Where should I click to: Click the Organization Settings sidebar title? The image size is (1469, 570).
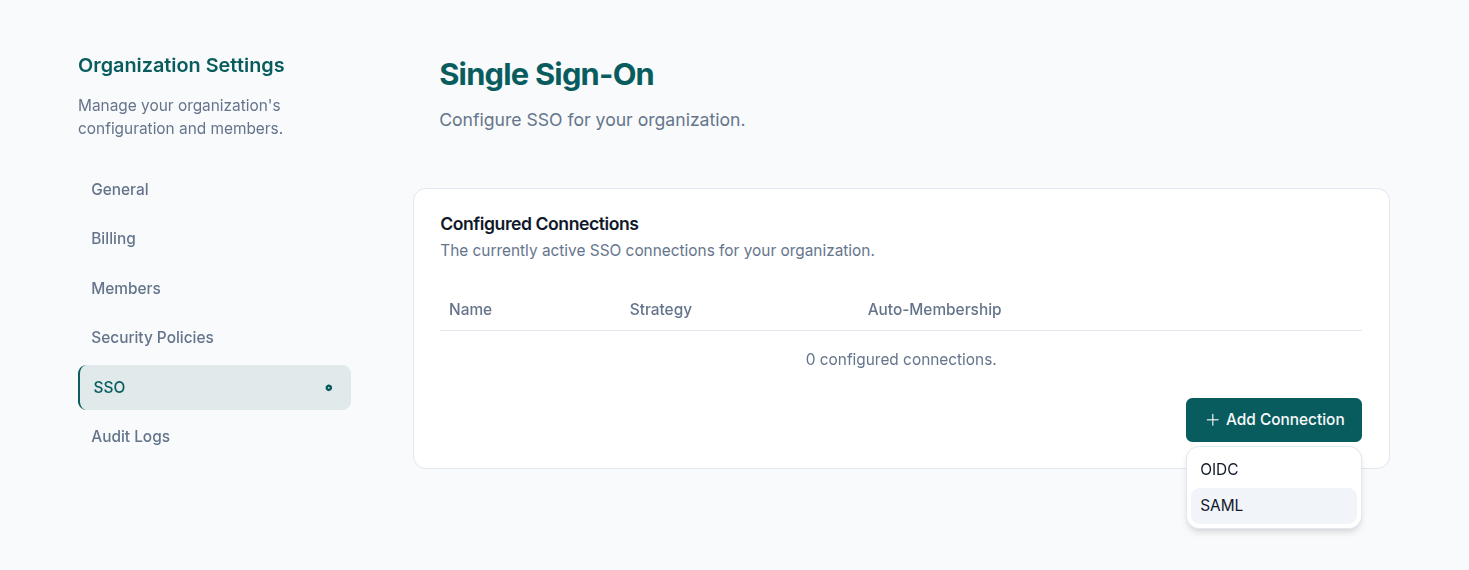[181, 66]
